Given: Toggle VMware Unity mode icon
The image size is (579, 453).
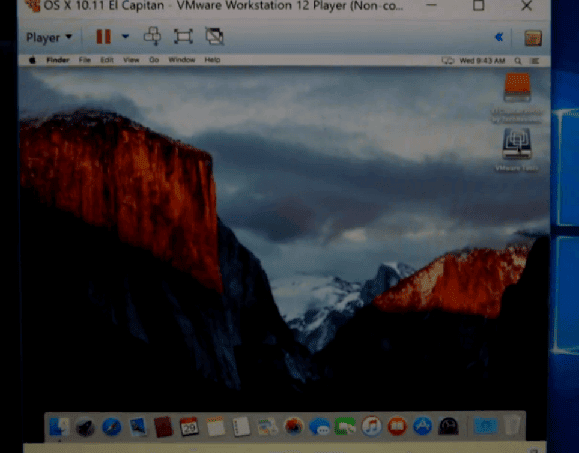Looking at the screenshot, I should pos(215,36).
